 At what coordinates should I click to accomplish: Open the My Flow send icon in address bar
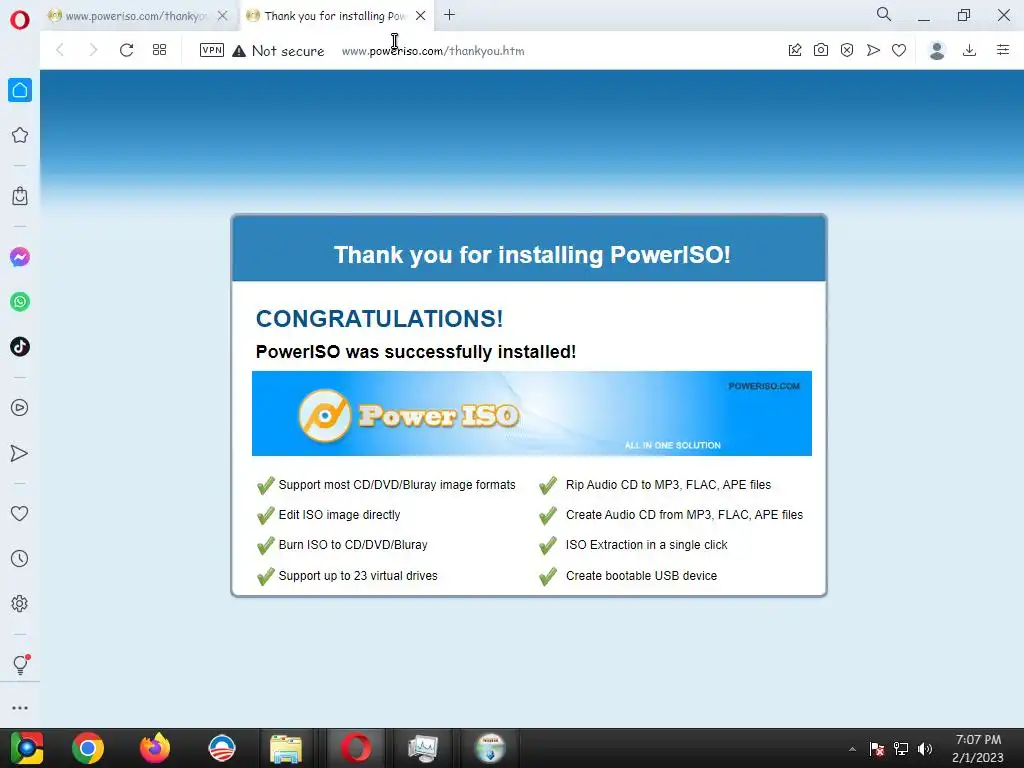[873, 50]
